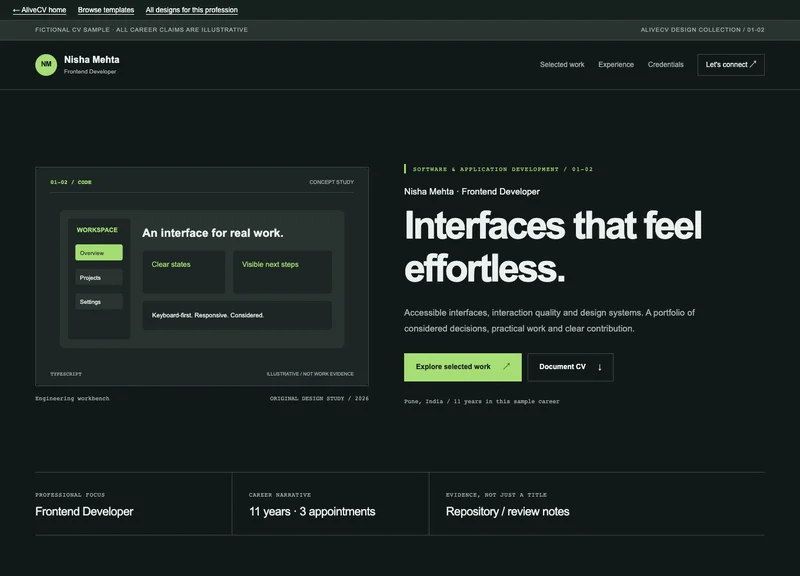Jump to Selected work section
800x576 pixels.
(562, 65)
